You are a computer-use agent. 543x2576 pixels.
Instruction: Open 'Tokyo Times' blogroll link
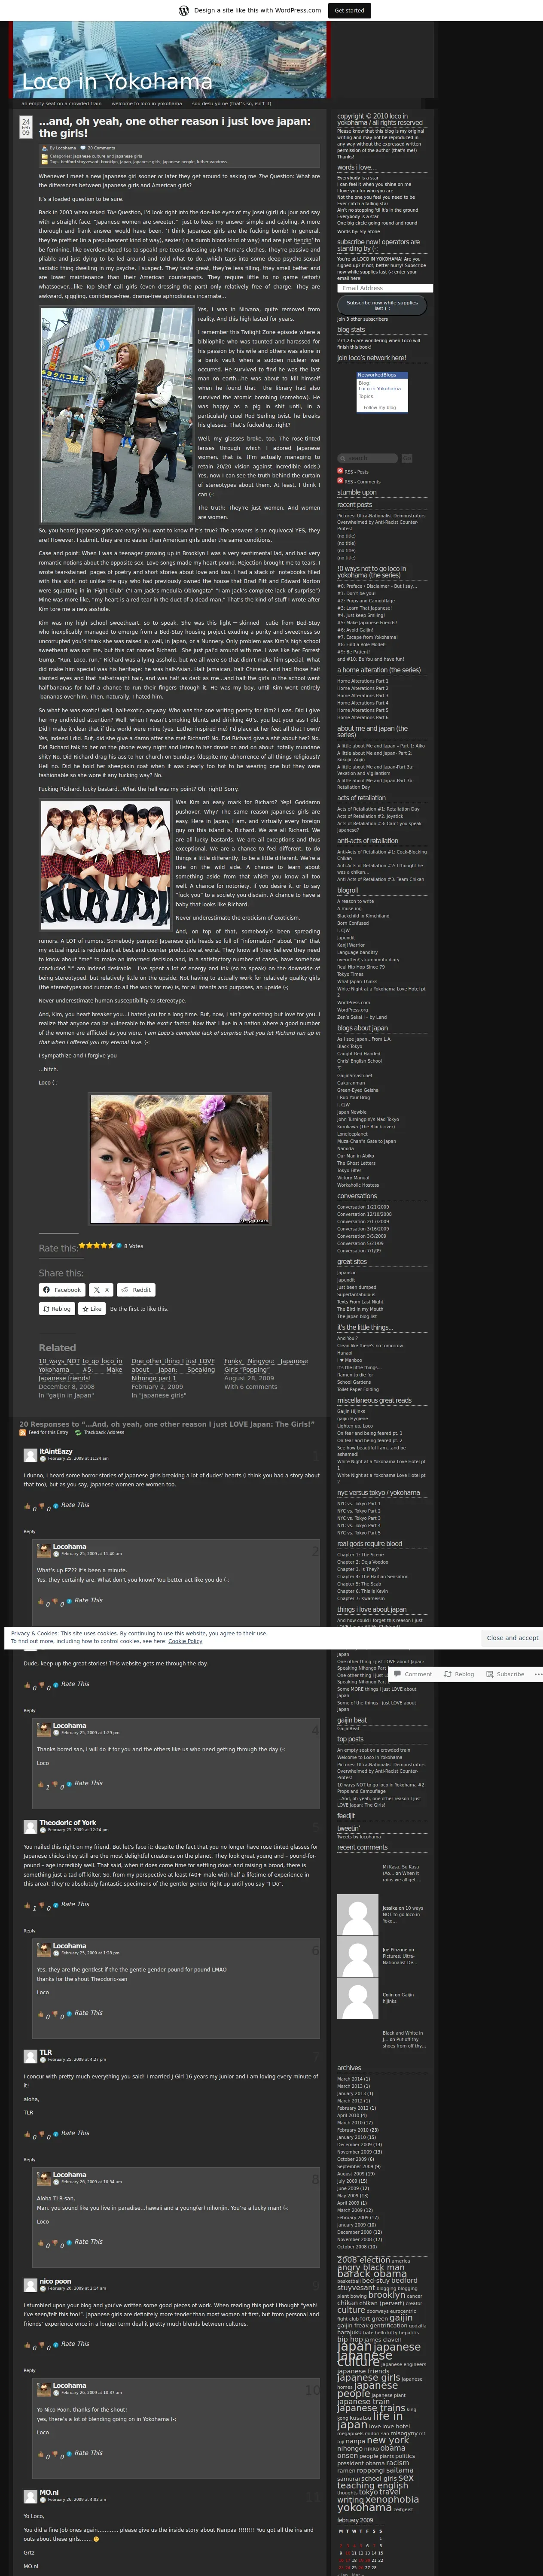tap(350, 974)
